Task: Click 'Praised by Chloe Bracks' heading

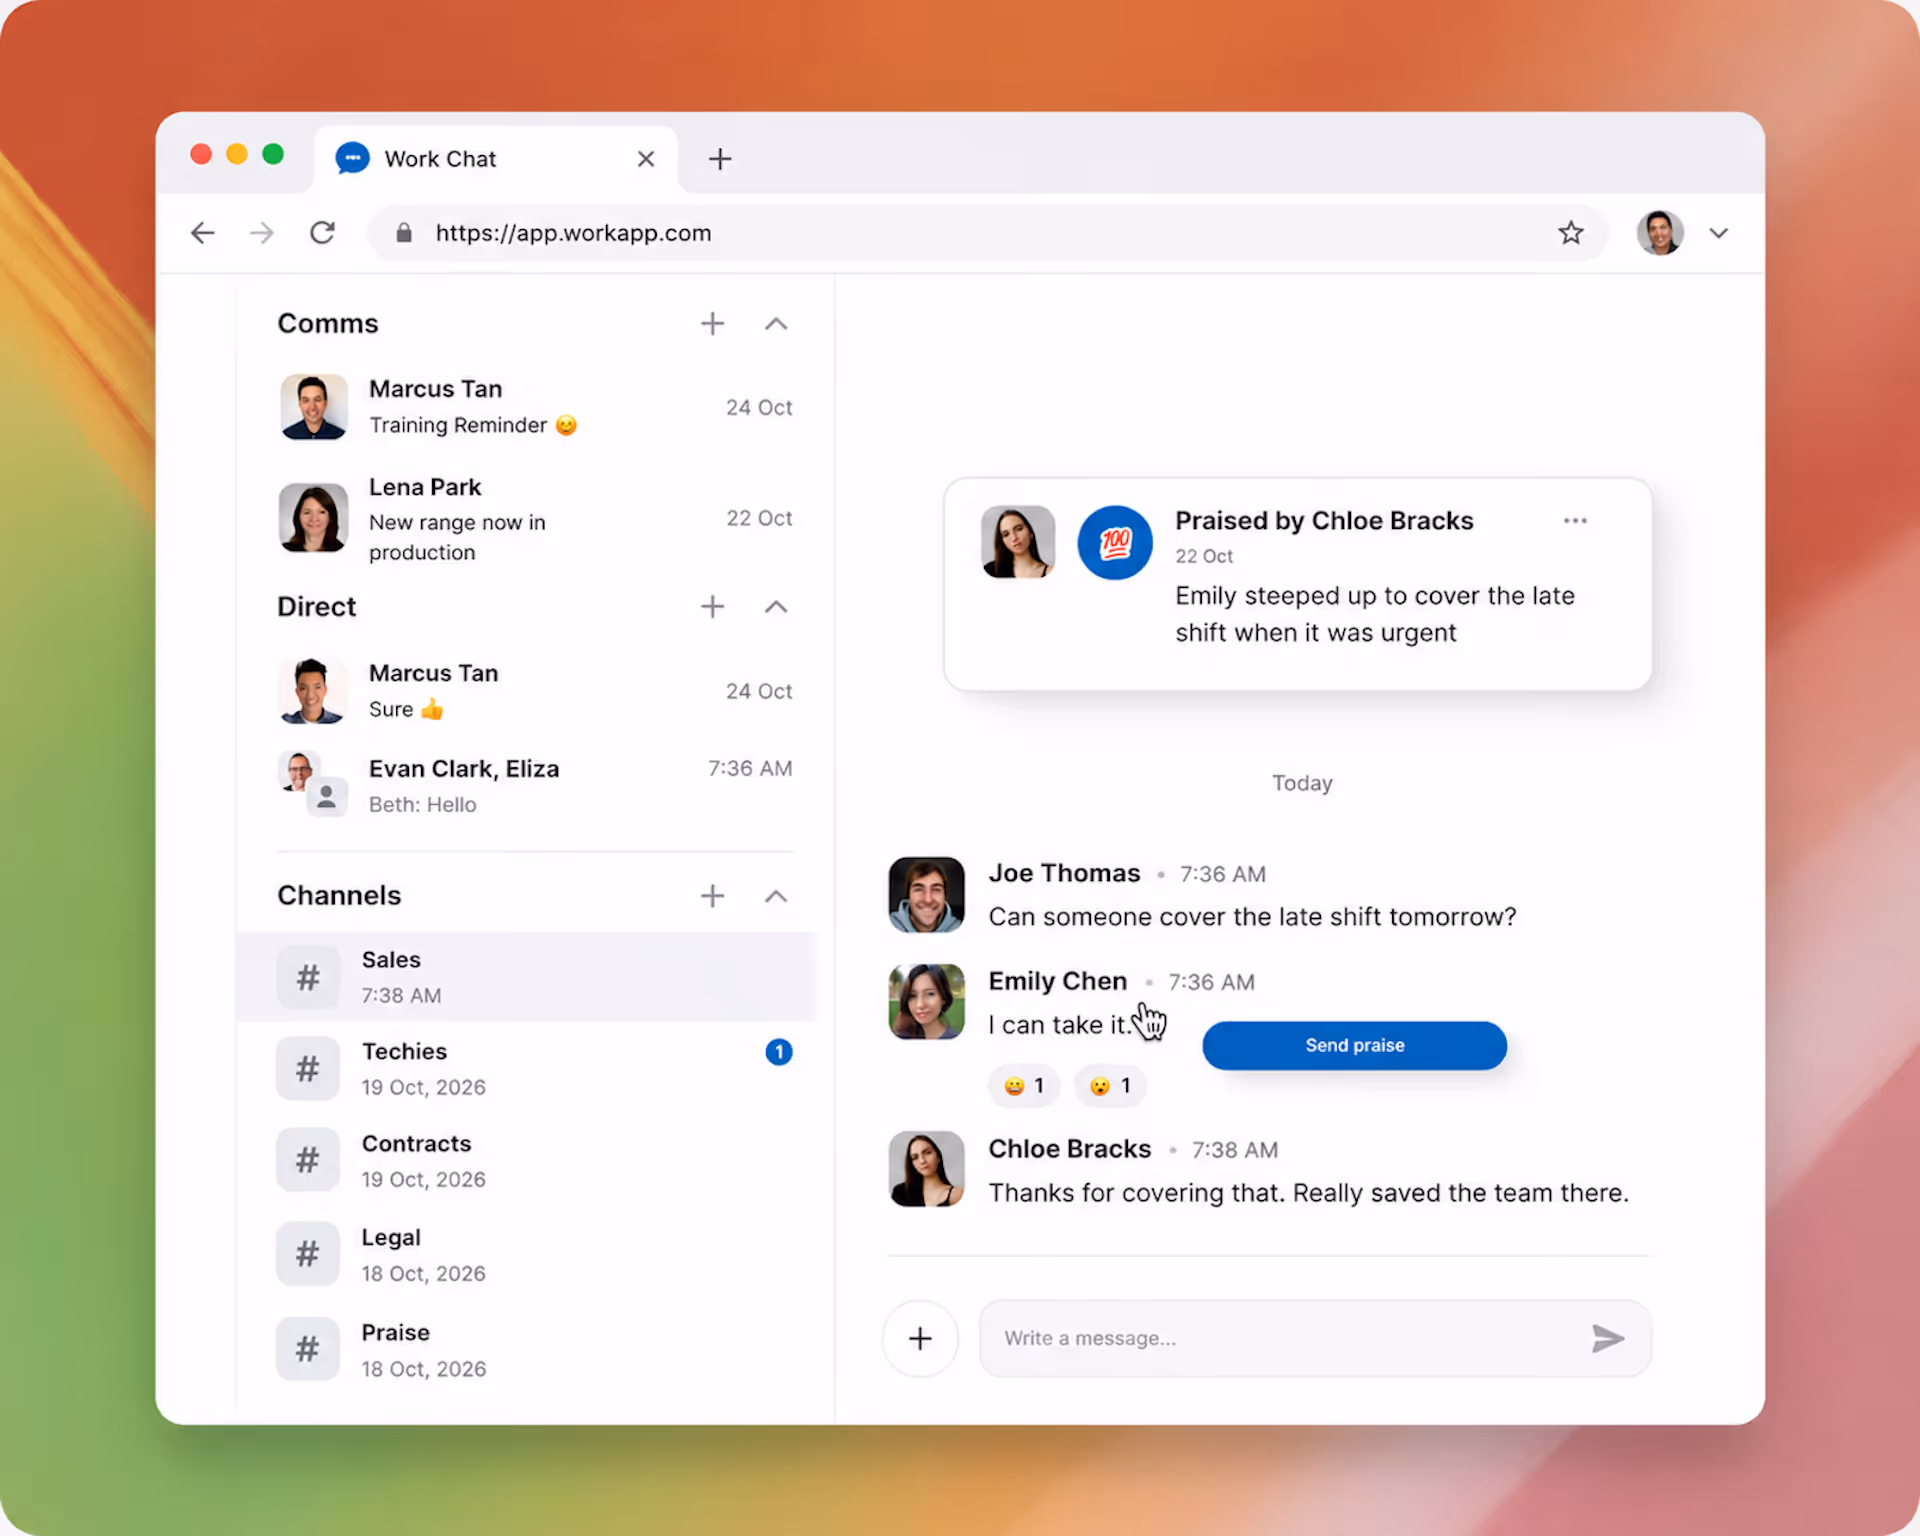Action: point(1324,521)
